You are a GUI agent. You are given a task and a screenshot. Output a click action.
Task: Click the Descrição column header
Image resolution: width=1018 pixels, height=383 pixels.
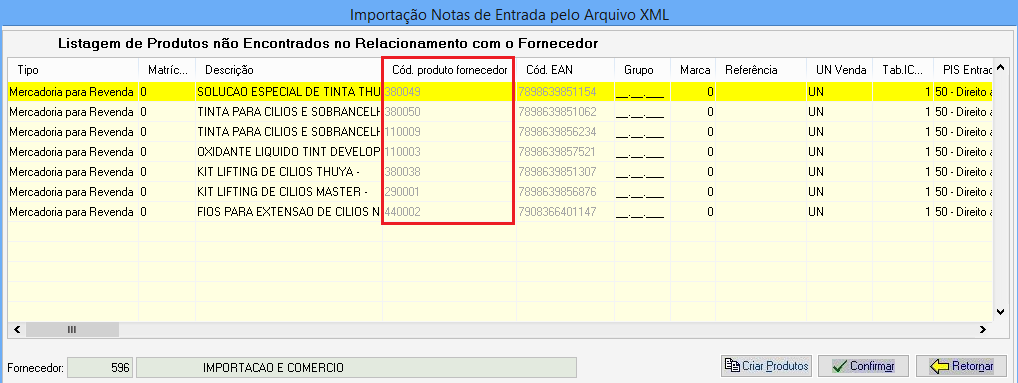[288, 69]
